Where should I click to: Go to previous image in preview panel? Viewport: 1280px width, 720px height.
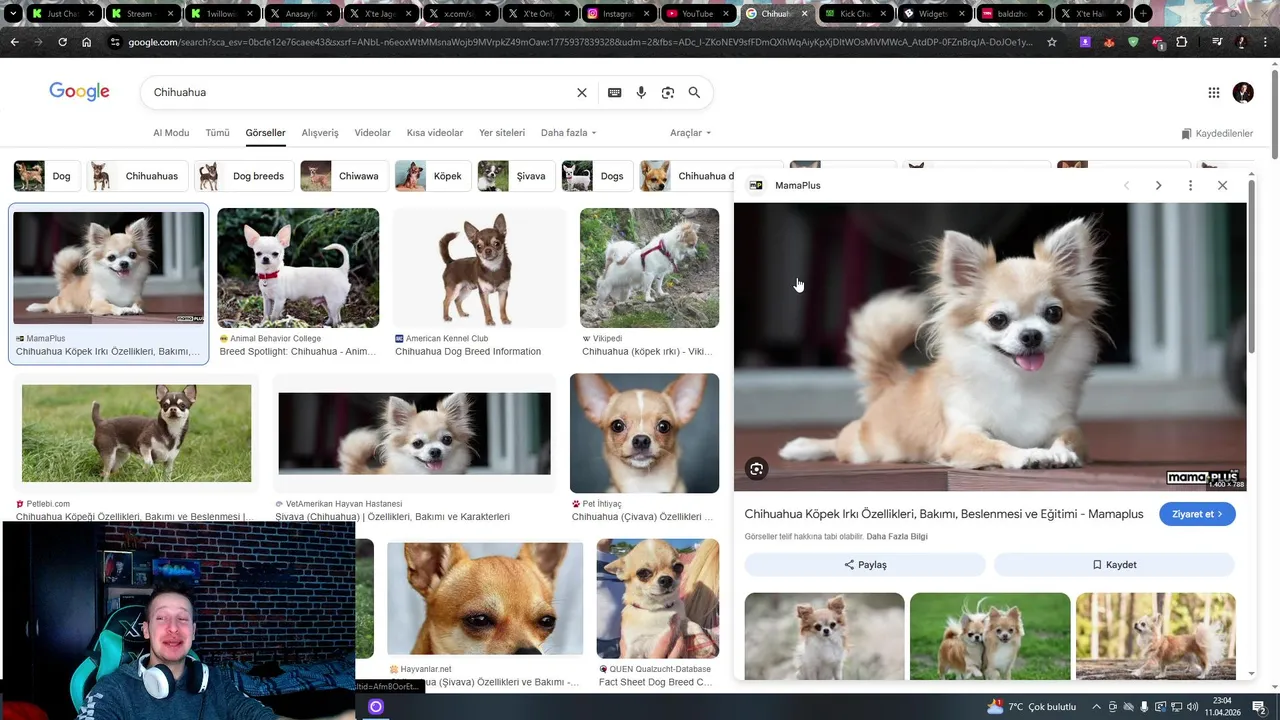pyautogui.click(x=1126, y=185)
